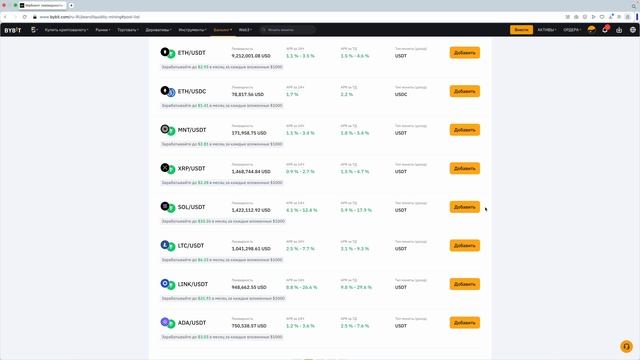Image resolution: width=640 pixels, height=360 pixels.
Task: Click the earnings hint under XRP/USDT
Action: point(222,183)
